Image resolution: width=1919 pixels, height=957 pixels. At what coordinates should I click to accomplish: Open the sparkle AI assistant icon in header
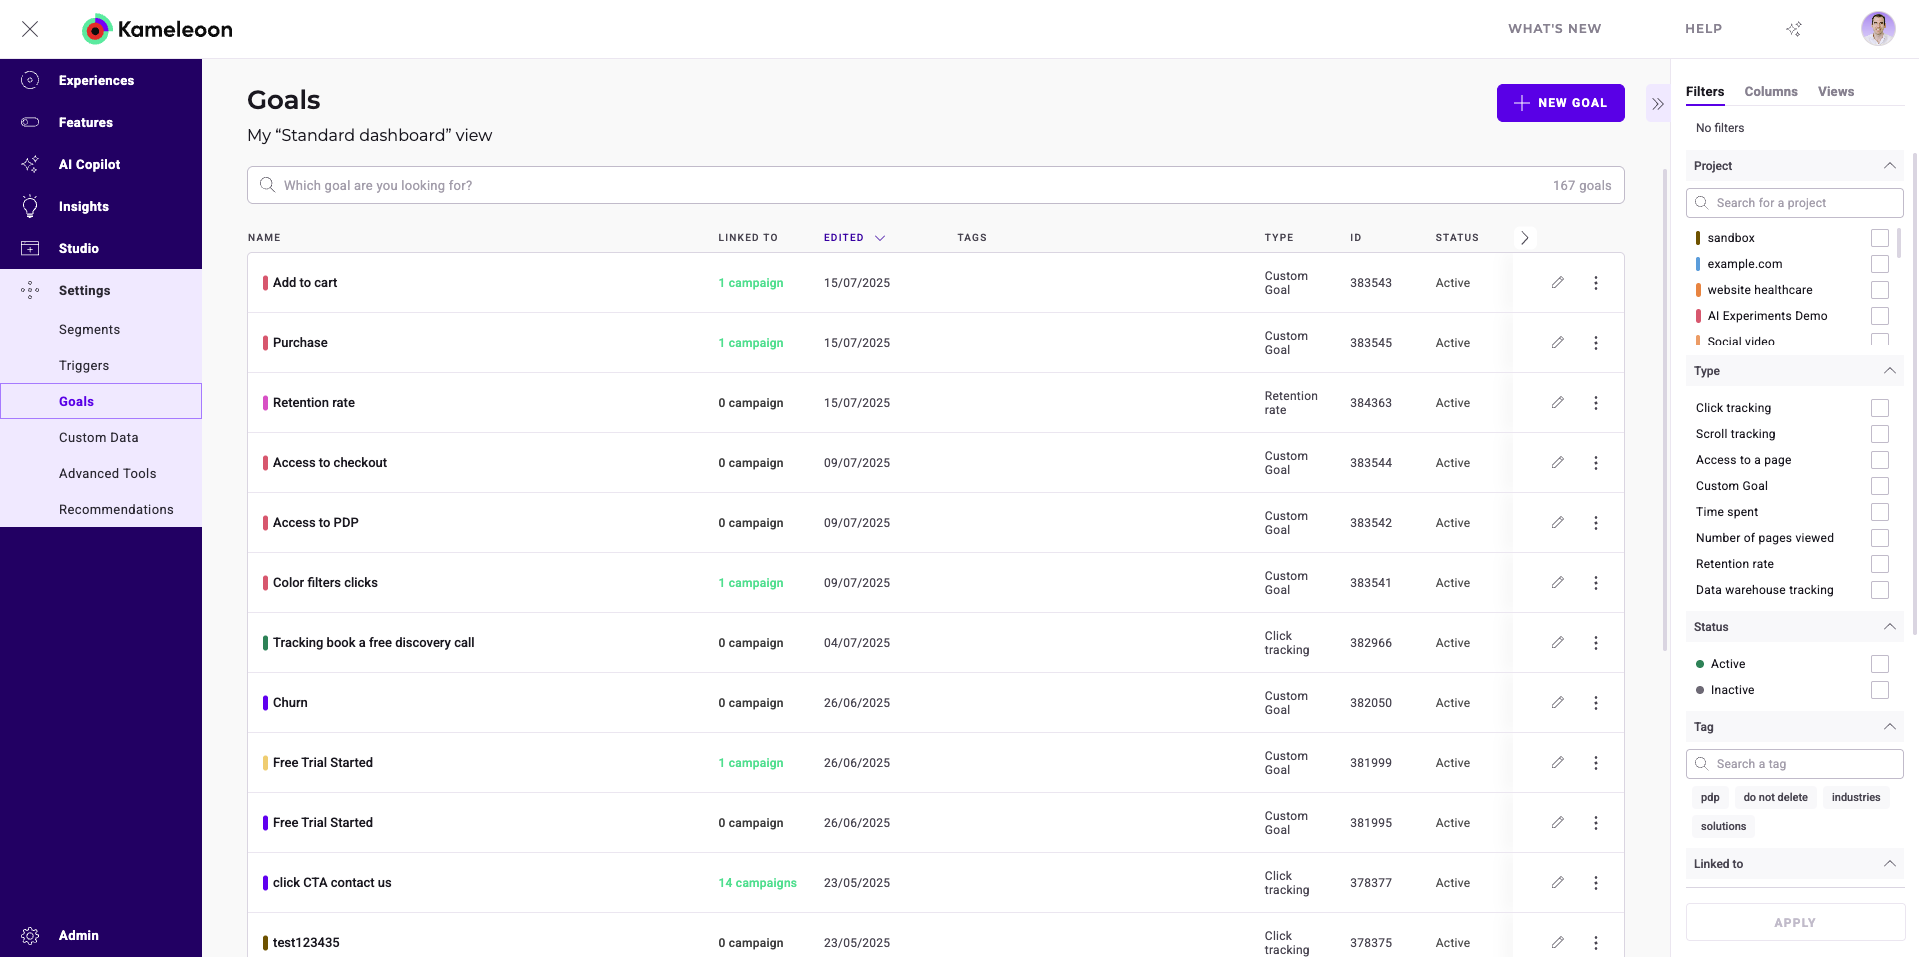click(x=1794, y=29)
